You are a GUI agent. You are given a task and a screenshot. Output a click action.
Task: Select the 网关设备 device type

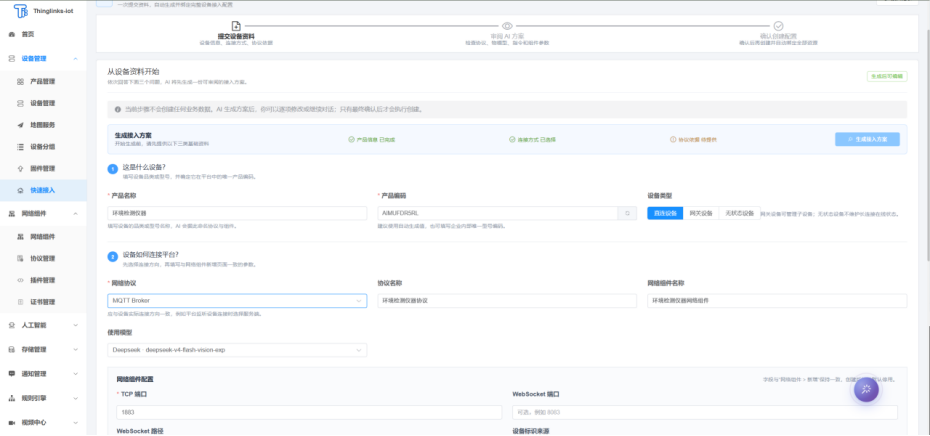point(700,214)
